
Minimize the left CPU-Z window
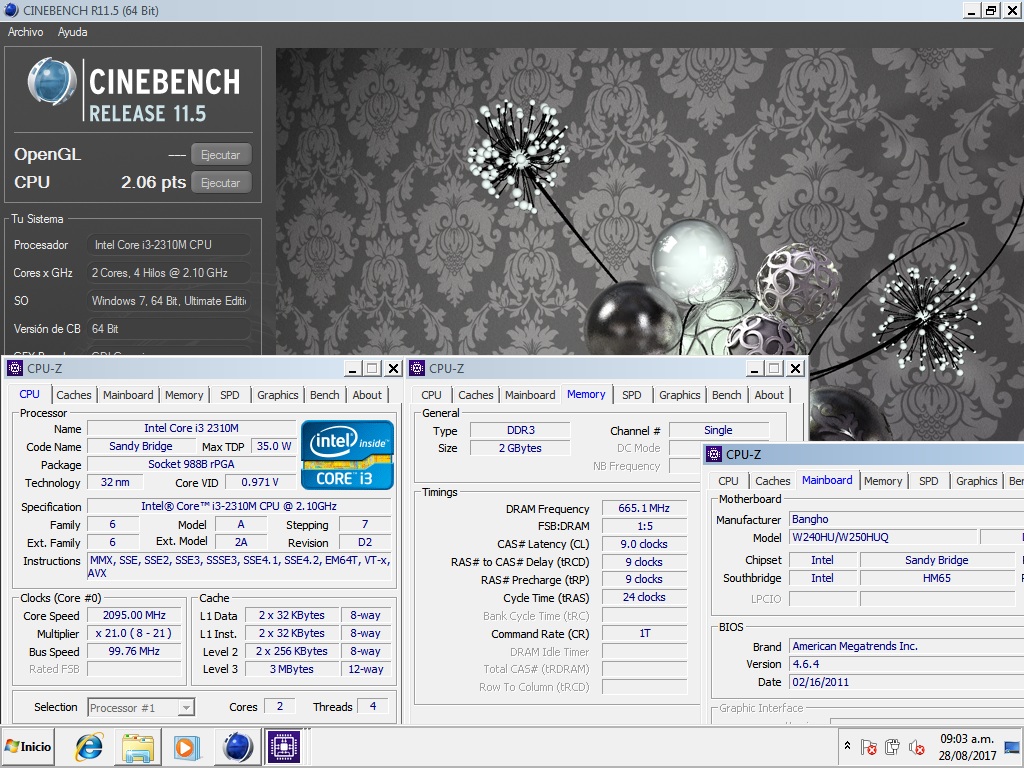(x=353, y=369)
